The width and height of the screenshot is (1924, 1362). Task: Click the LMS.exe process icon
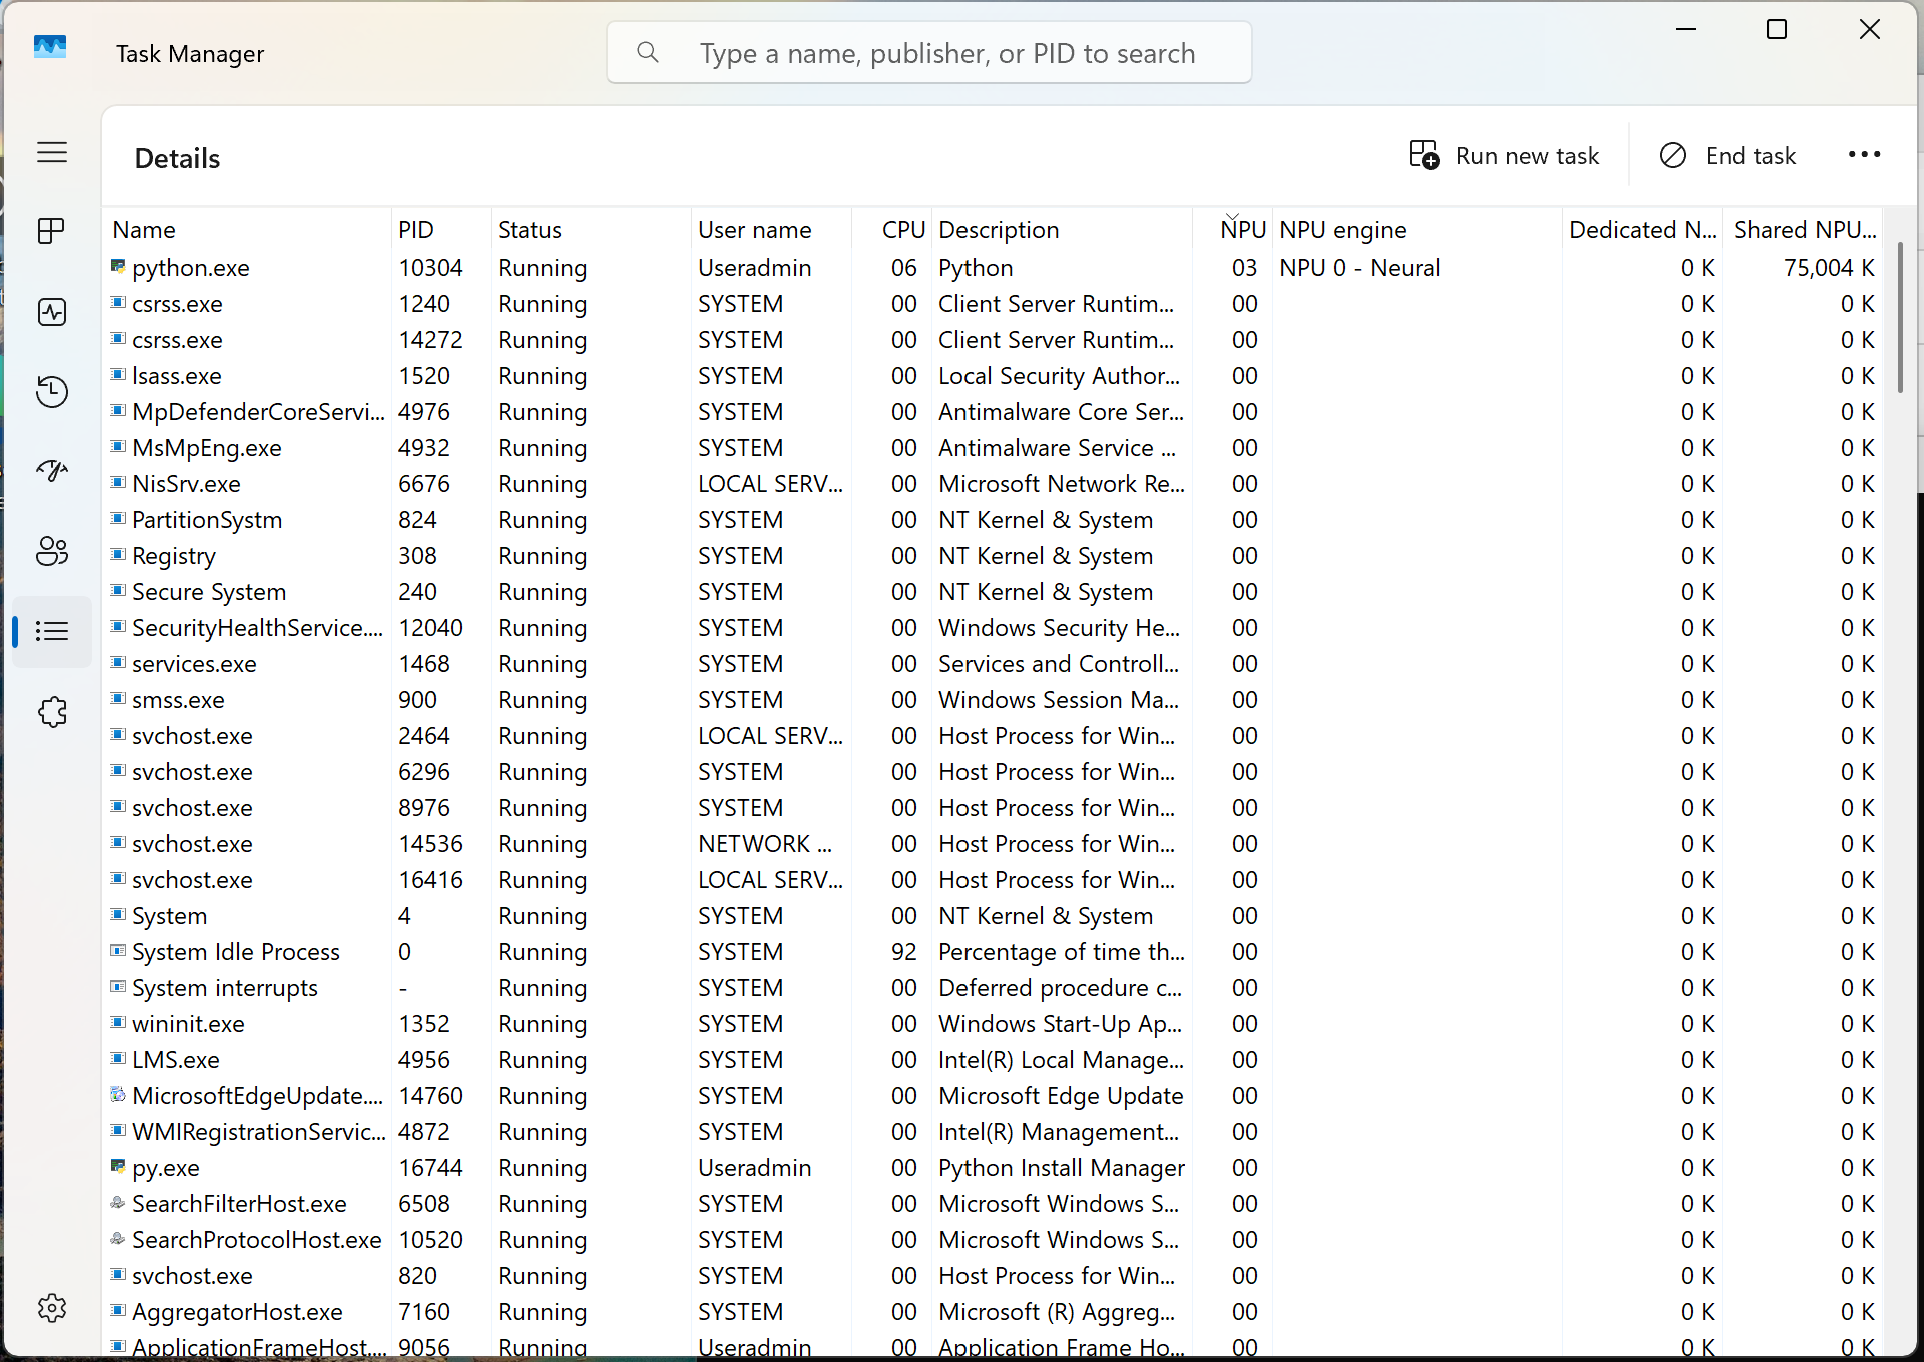coord(118,1059)
